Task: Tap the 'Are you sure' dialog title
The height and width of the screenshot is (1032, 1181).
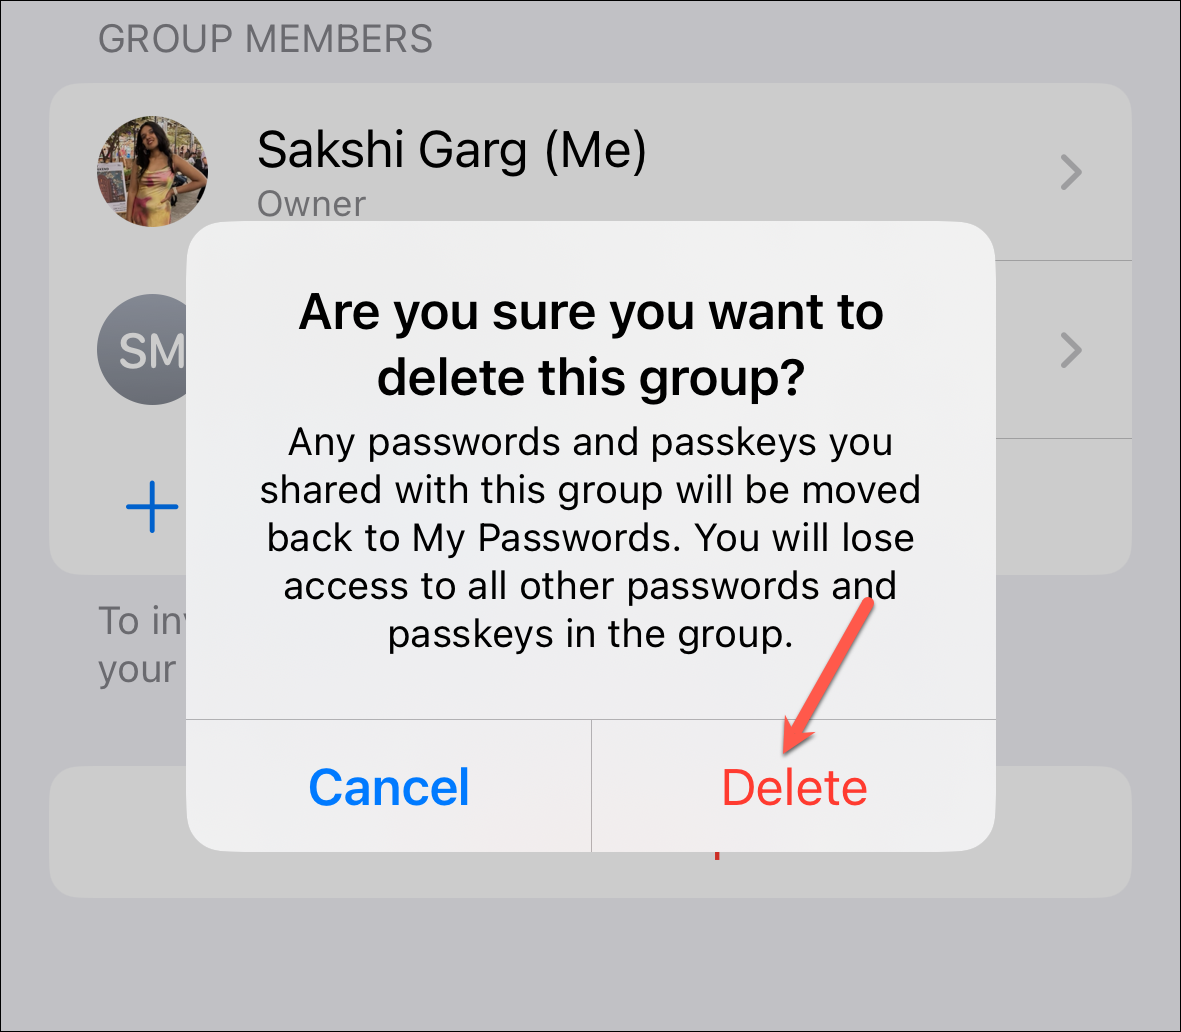Action: tap(591, 344)
